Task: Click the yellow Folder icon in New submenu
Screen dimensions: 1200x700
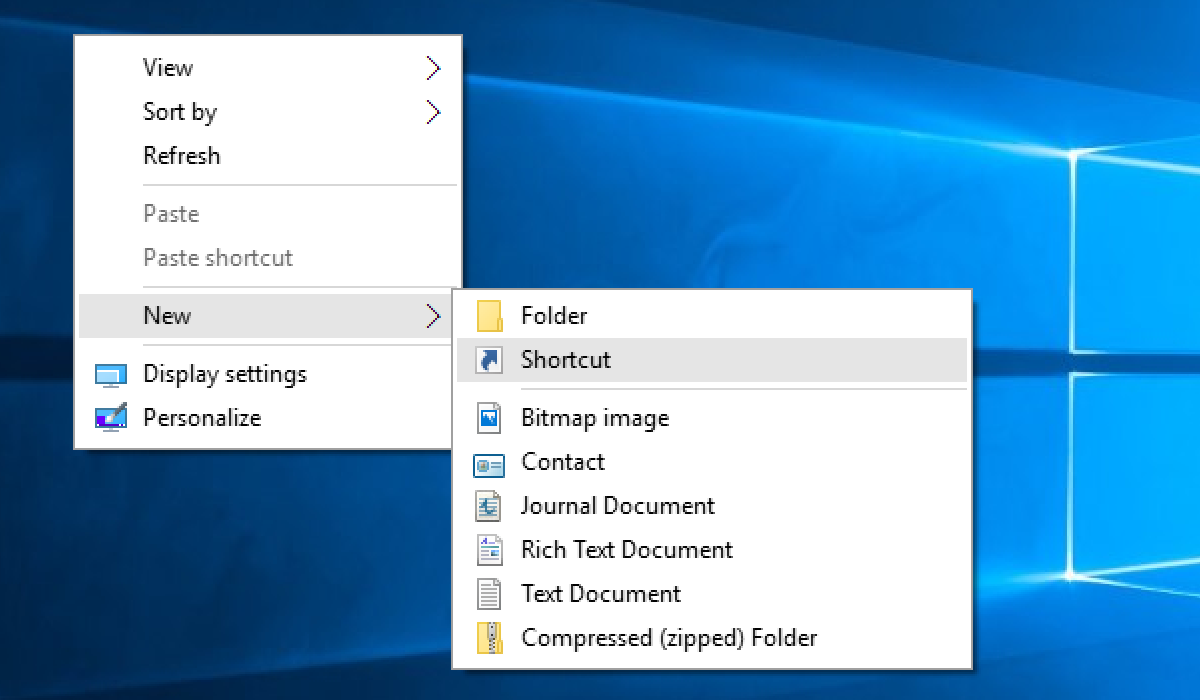Action: coord(489,316)
